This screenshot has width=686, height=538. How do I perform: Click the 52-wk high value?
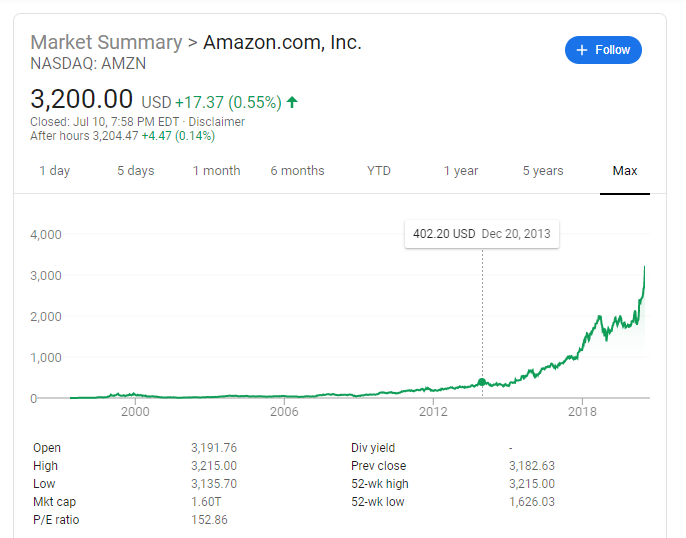point(531,484)
